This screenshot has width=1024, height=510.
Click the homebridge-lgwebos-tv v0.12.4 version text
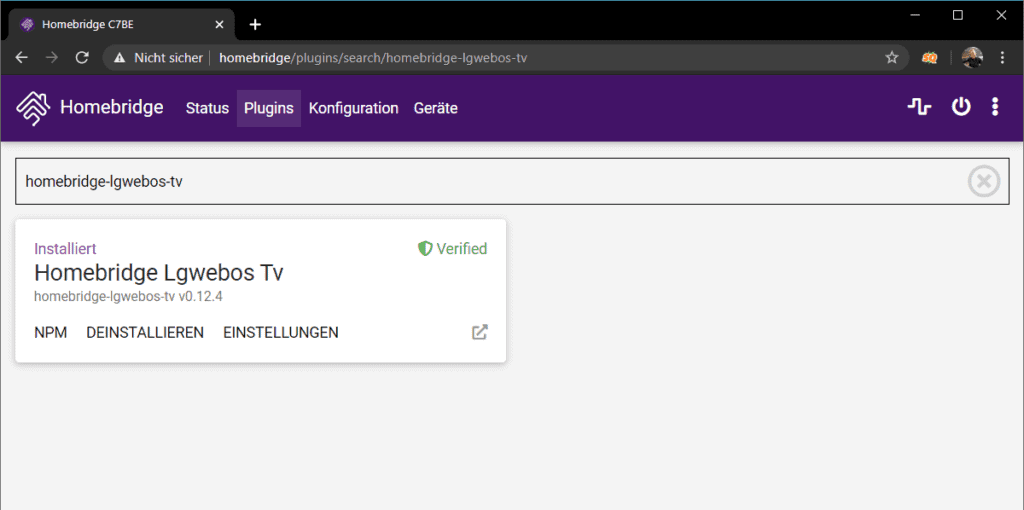click(x=130, y=296)
